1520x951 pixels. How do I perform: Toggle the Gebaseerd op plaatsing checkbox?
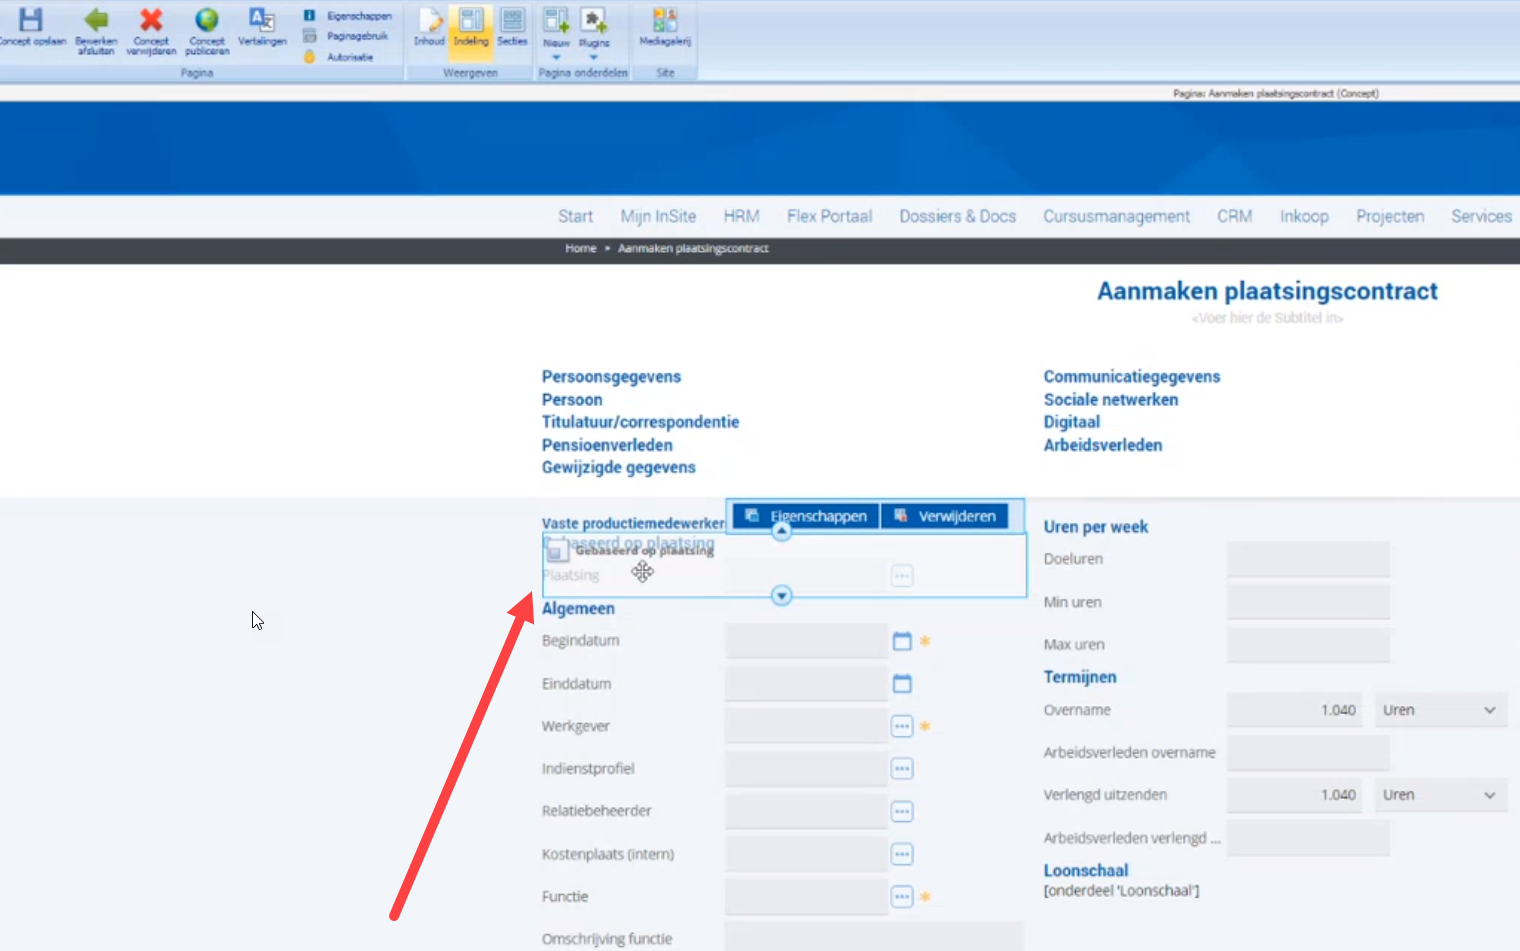(x=557, y=550)
